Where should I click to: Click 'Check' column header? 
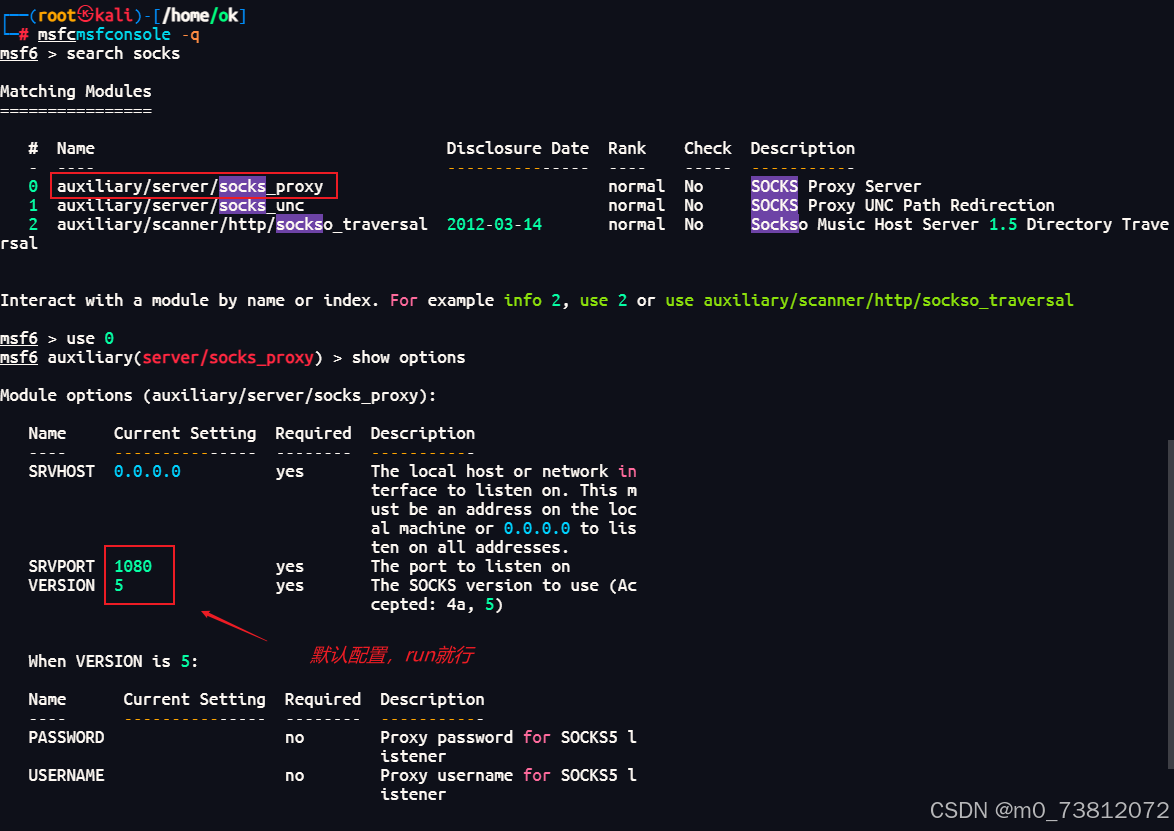708,148
